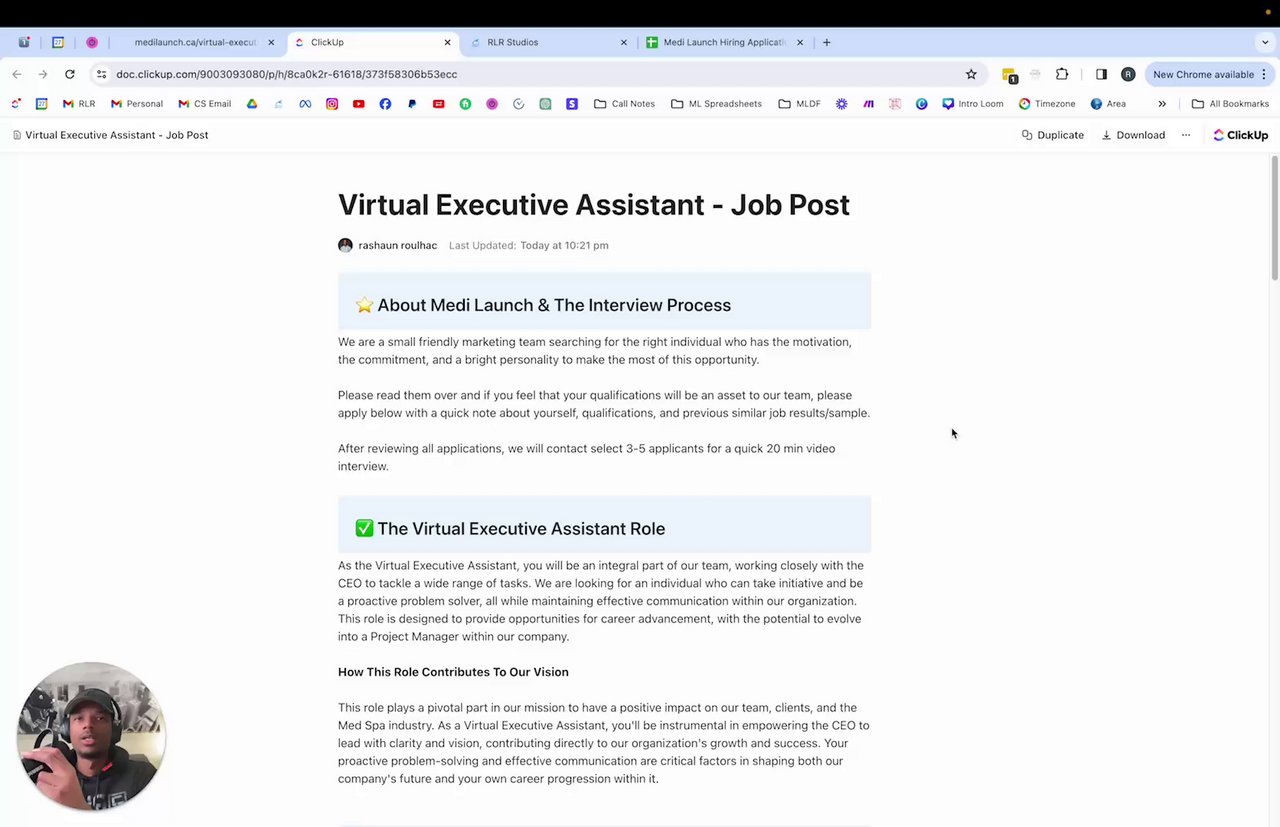
Task: Click the Last Updated timestamp text
Action: [528, 245]
